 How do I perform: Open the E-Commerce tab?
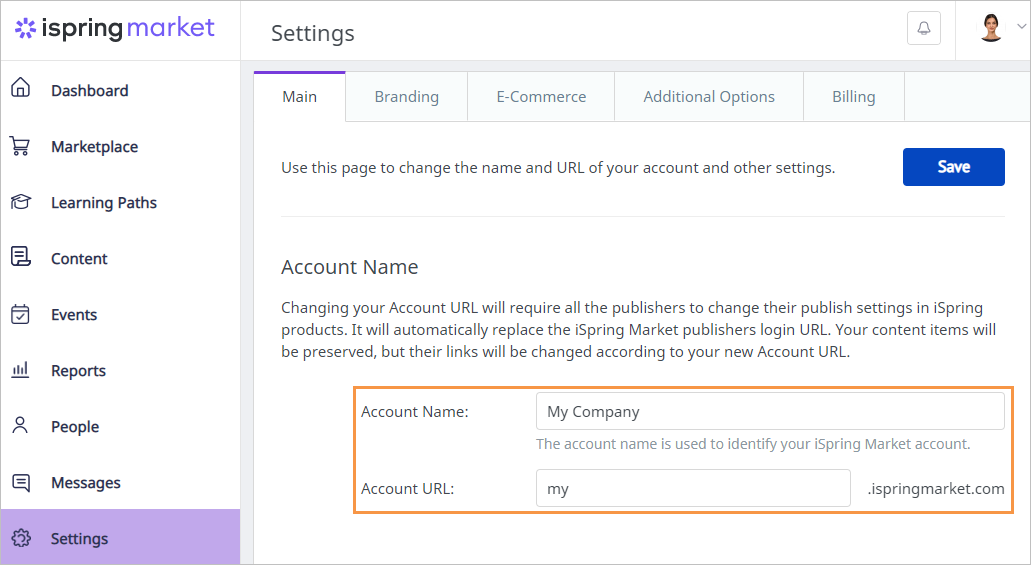click(x=541, y=97)
